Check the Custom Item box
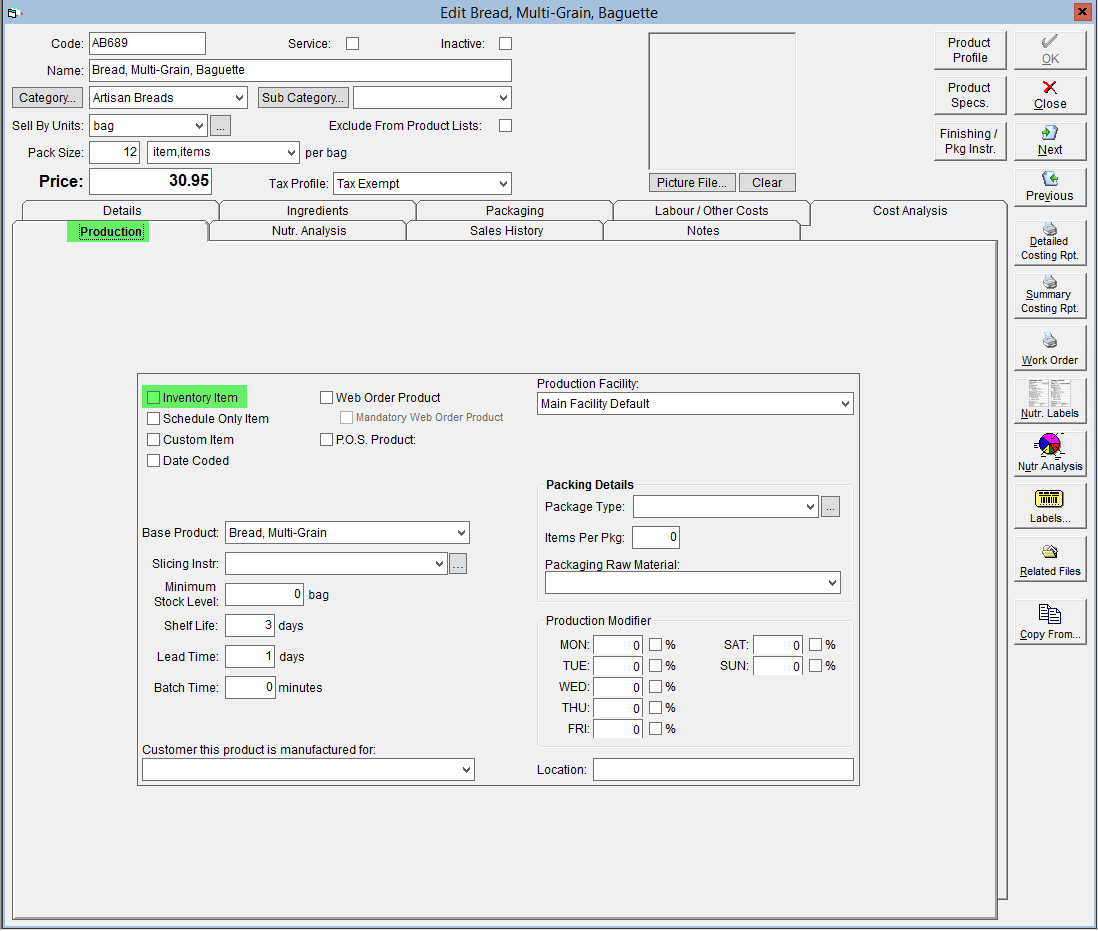This screenshot has width=1098, height=931. coord(153,440)
